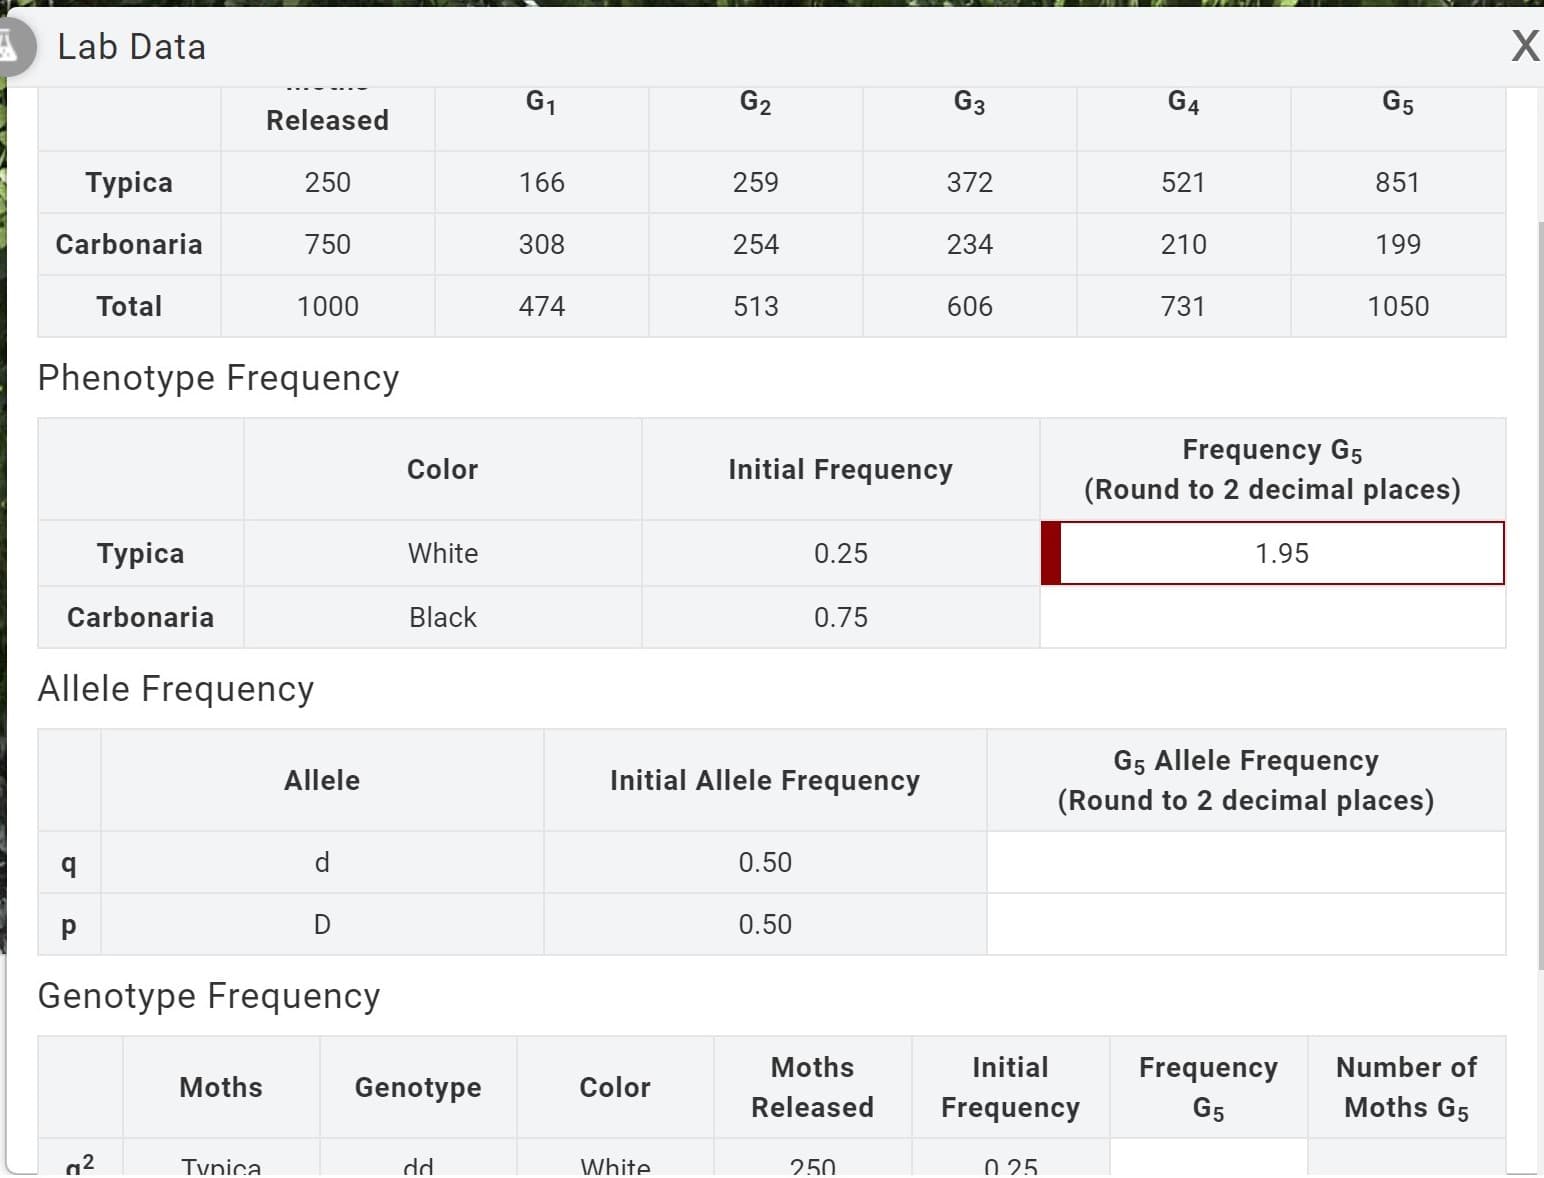Select the Carbonaria G1 value 308
Image resolution: width=1544 pixels, height=1178 pixels.
(541, 244)
